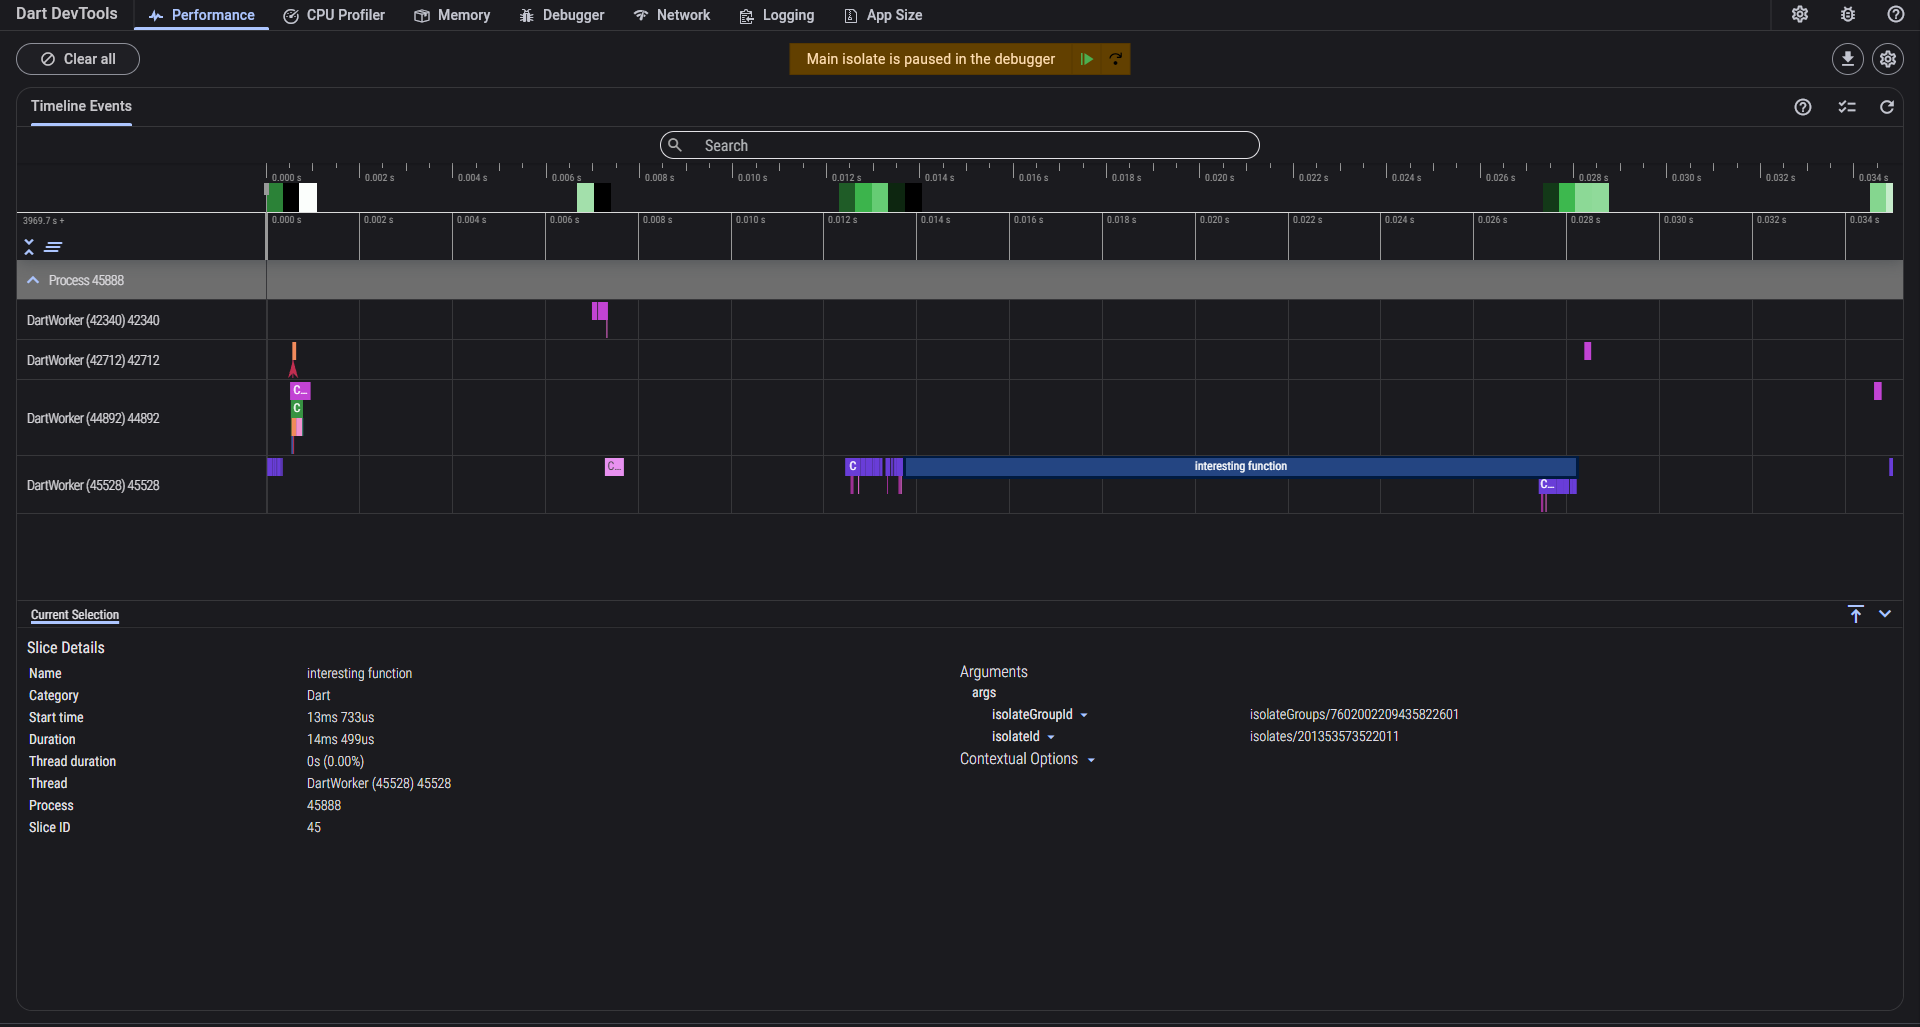Select the 'C...' slice under interesting function end

1548,485
